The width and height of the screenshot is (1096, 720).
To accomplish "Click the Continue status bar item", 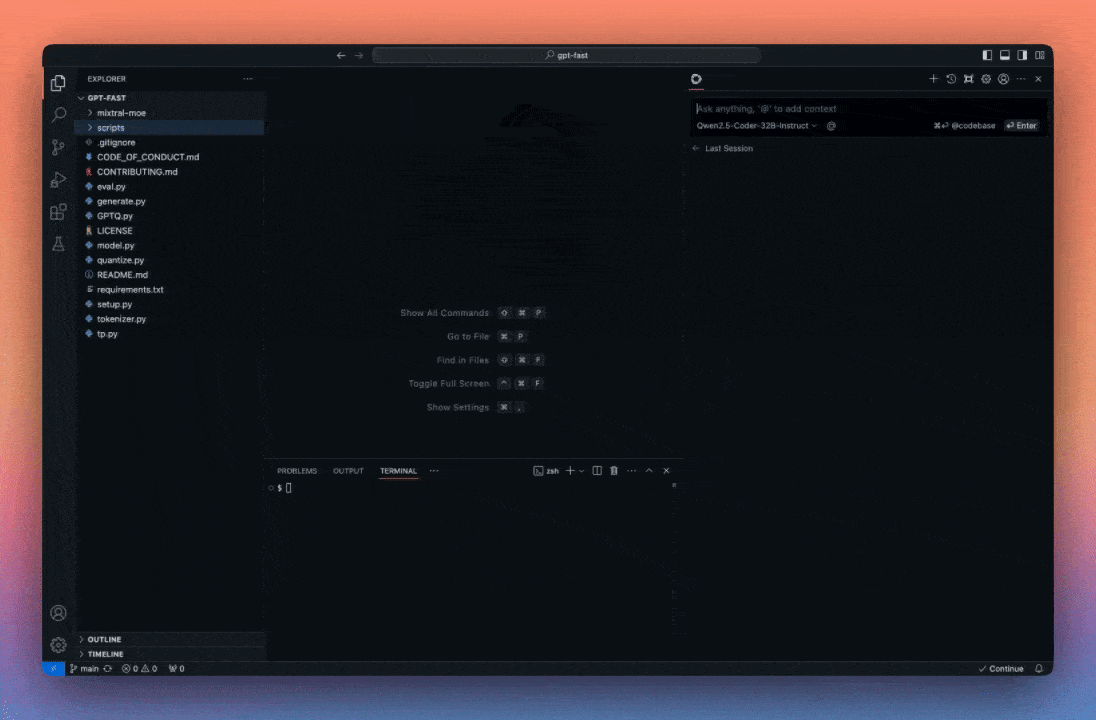I will pos(1001,669).
